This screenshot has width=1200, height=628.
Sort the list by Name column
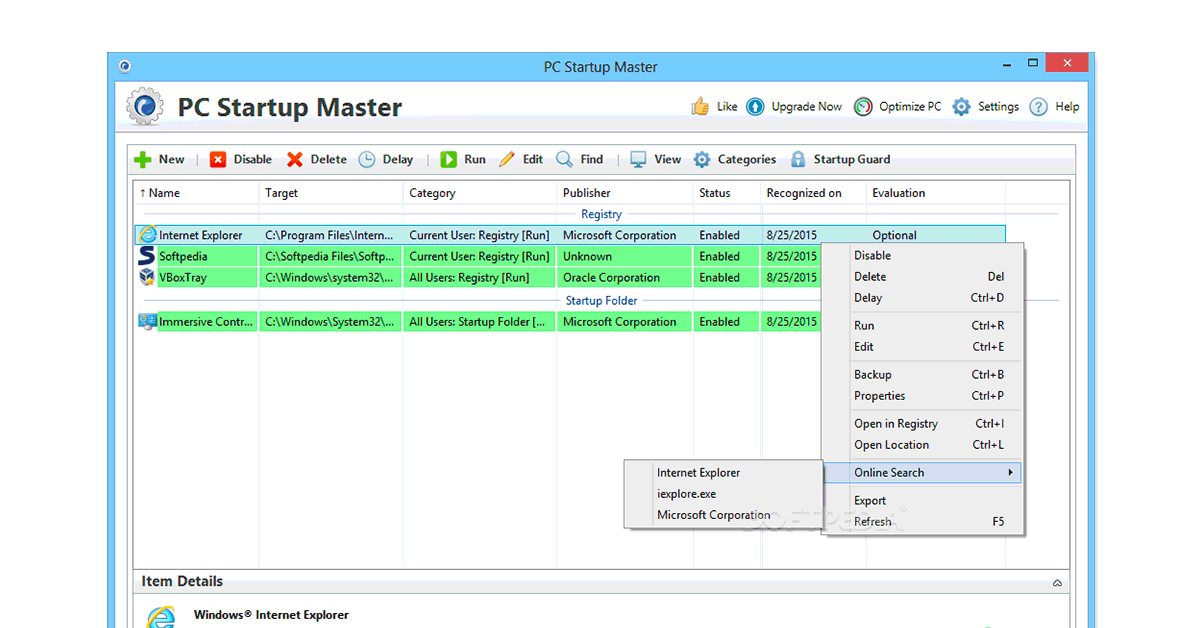tap(164, 193)
